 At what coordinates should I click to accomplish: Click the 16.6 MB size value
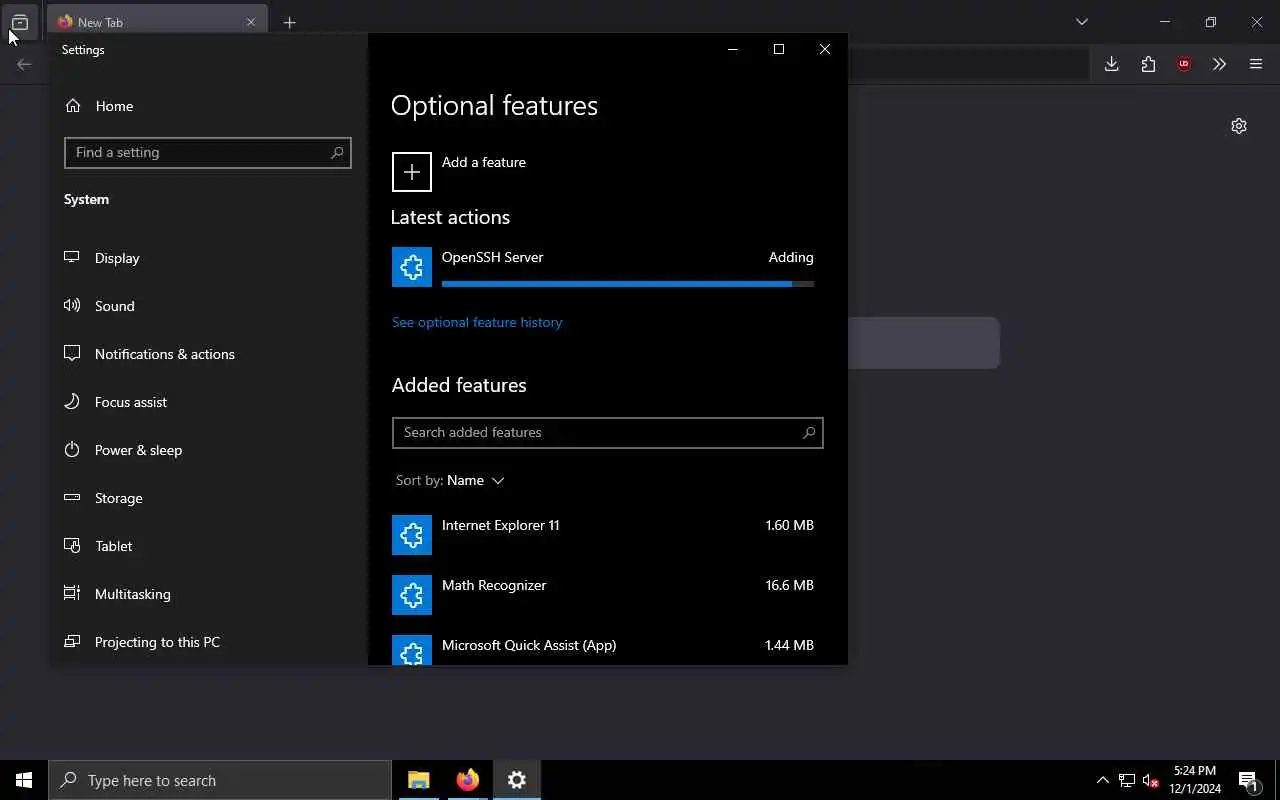[x=790, y=585]
